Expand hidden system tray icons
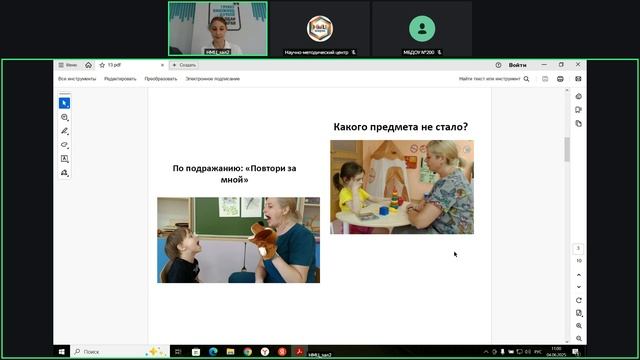640x360 pixels. (486, 351)
